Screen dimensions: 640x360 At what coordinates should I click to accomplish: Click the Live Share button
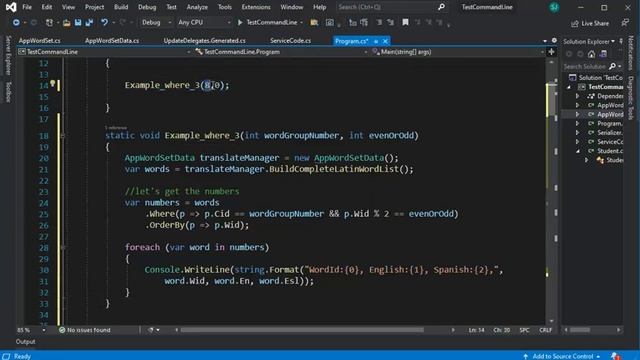pos(590,23)
